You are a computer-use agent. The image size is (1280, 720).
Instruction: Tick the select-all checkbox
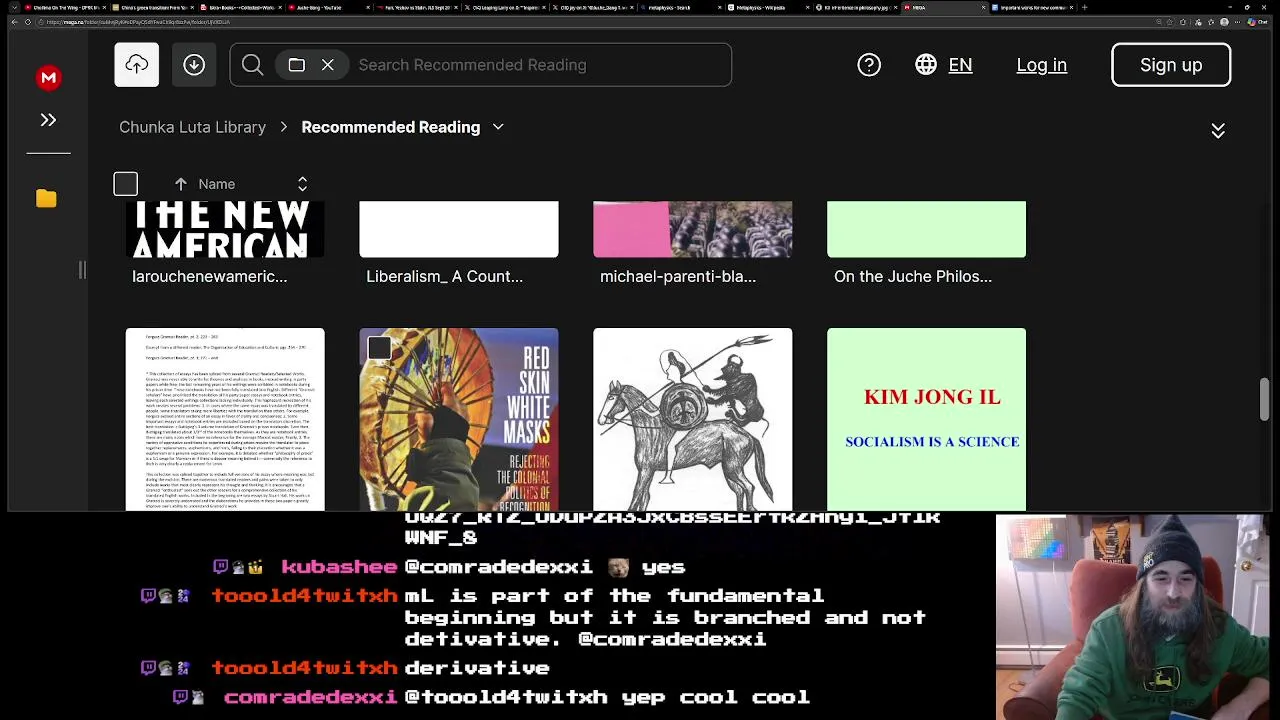point(125,184)
